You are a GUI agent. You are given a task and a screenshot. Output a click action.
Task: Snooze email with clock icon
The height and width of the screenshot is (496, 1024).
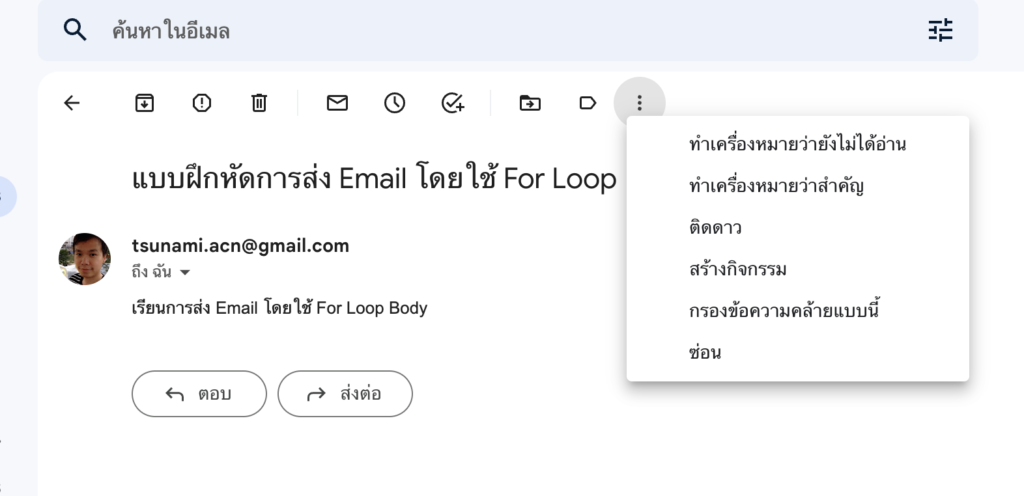point(394,103)
